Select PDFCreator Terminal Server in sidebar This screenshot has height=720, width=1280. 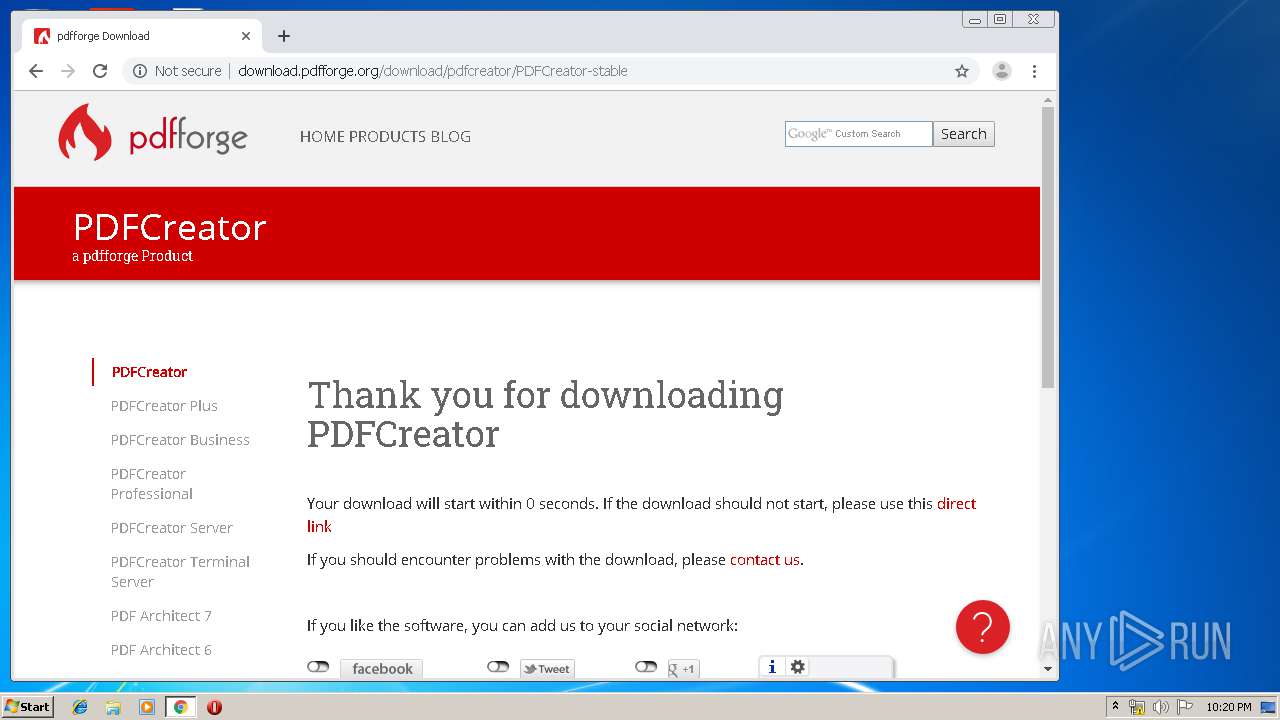tap(180, 572)
